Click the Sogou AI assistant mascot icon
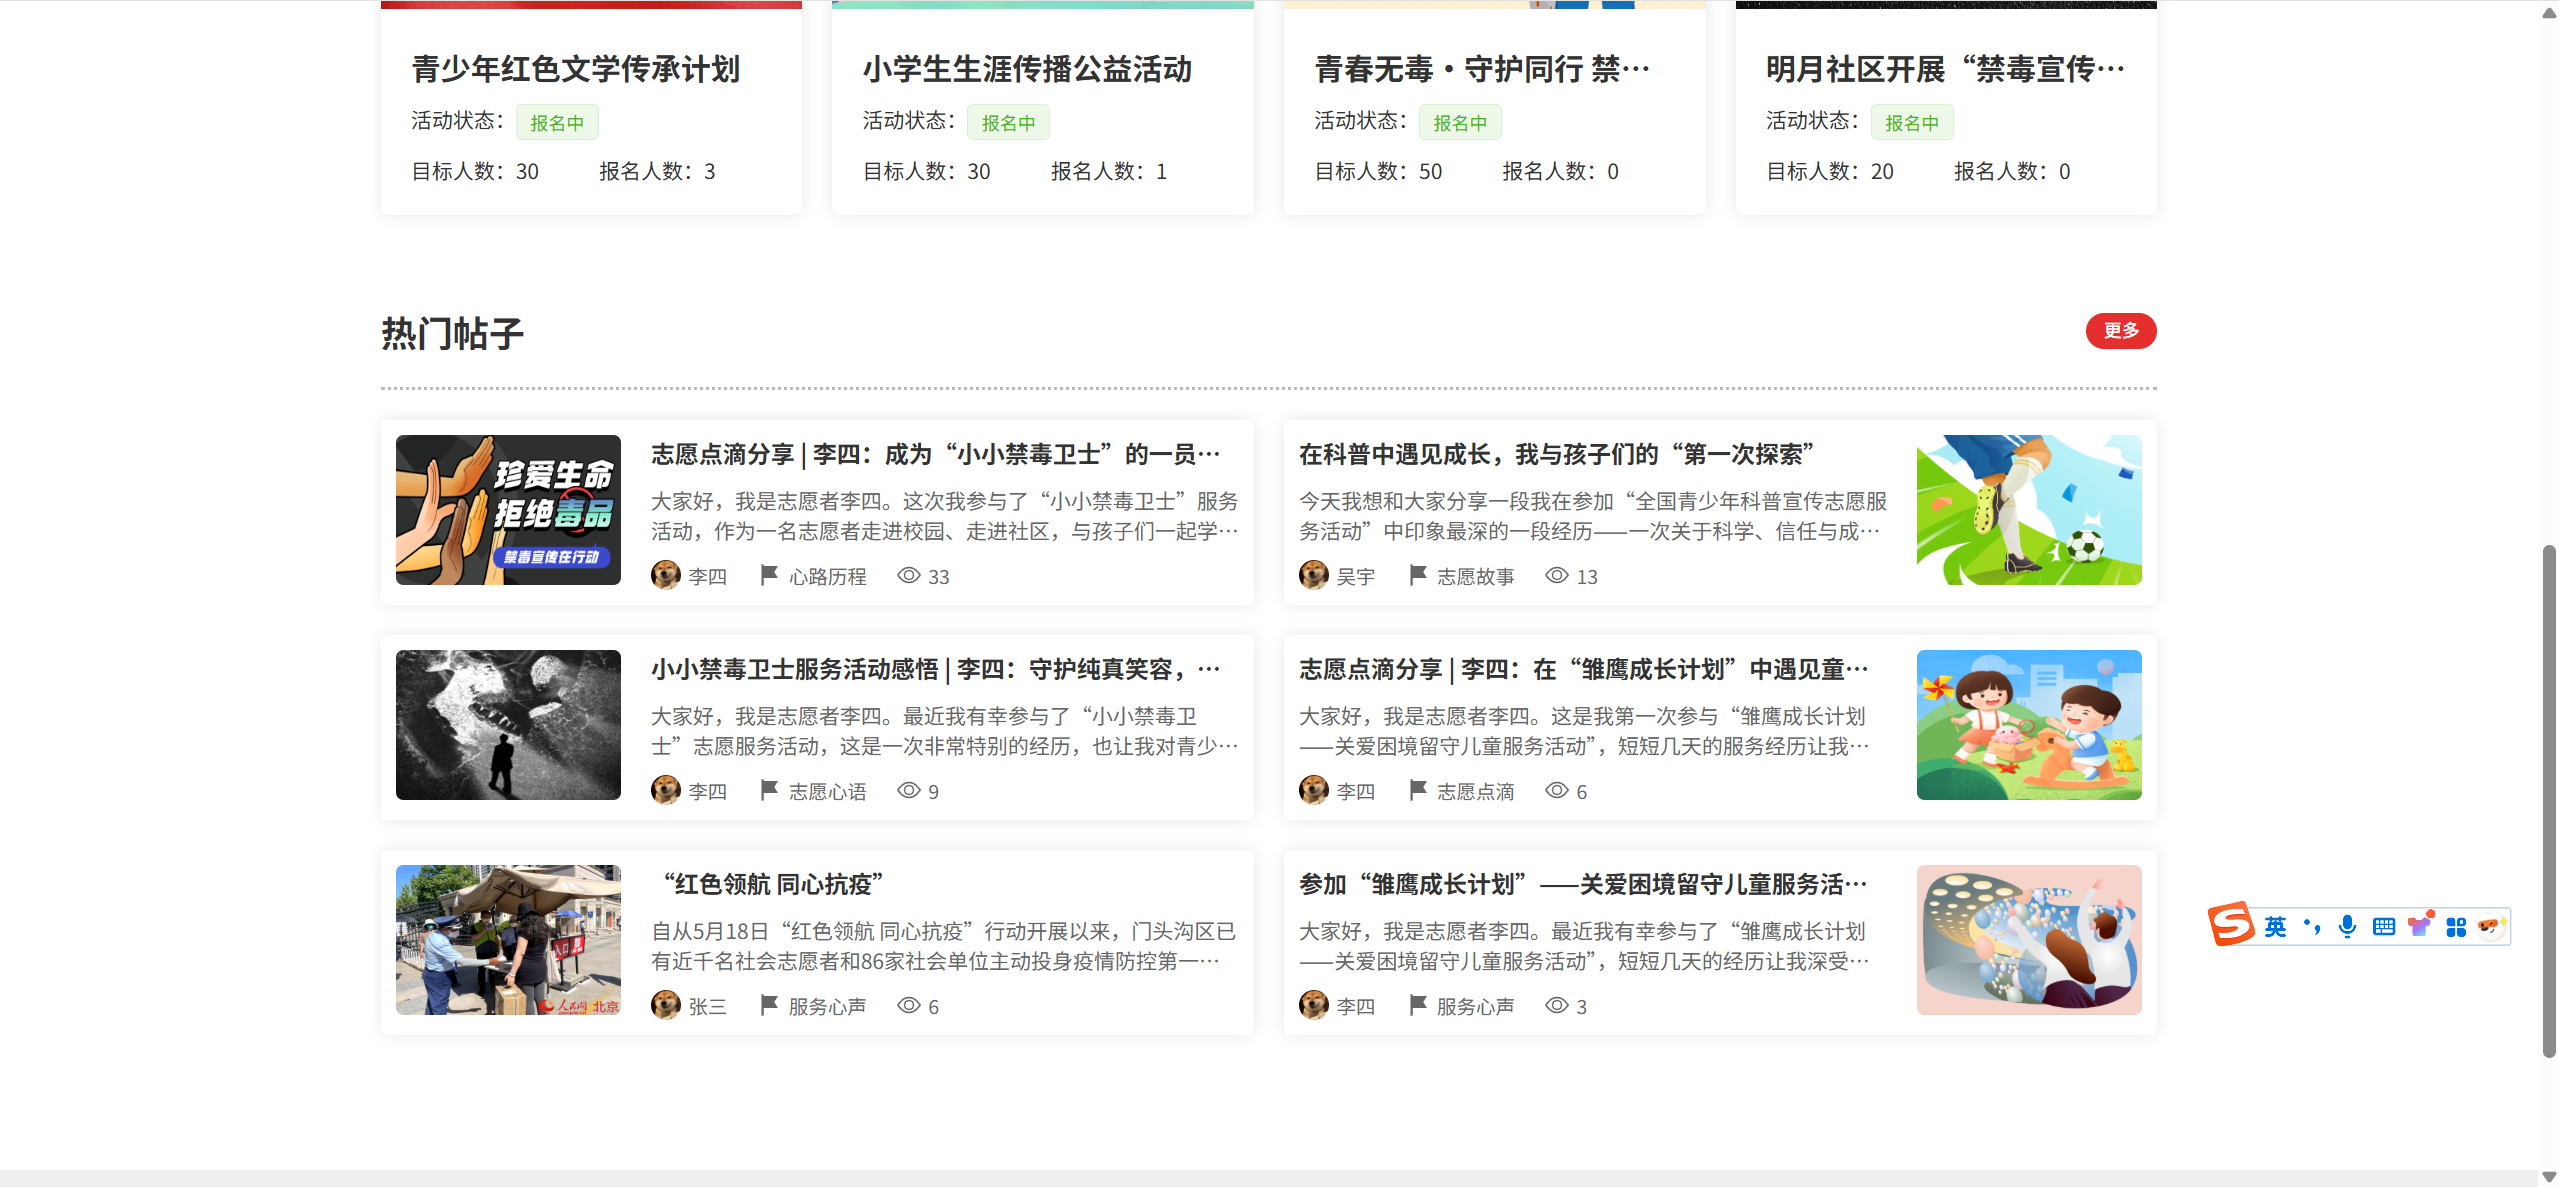Screen dimensions: 2559x1187 [x=2490, y=927]
